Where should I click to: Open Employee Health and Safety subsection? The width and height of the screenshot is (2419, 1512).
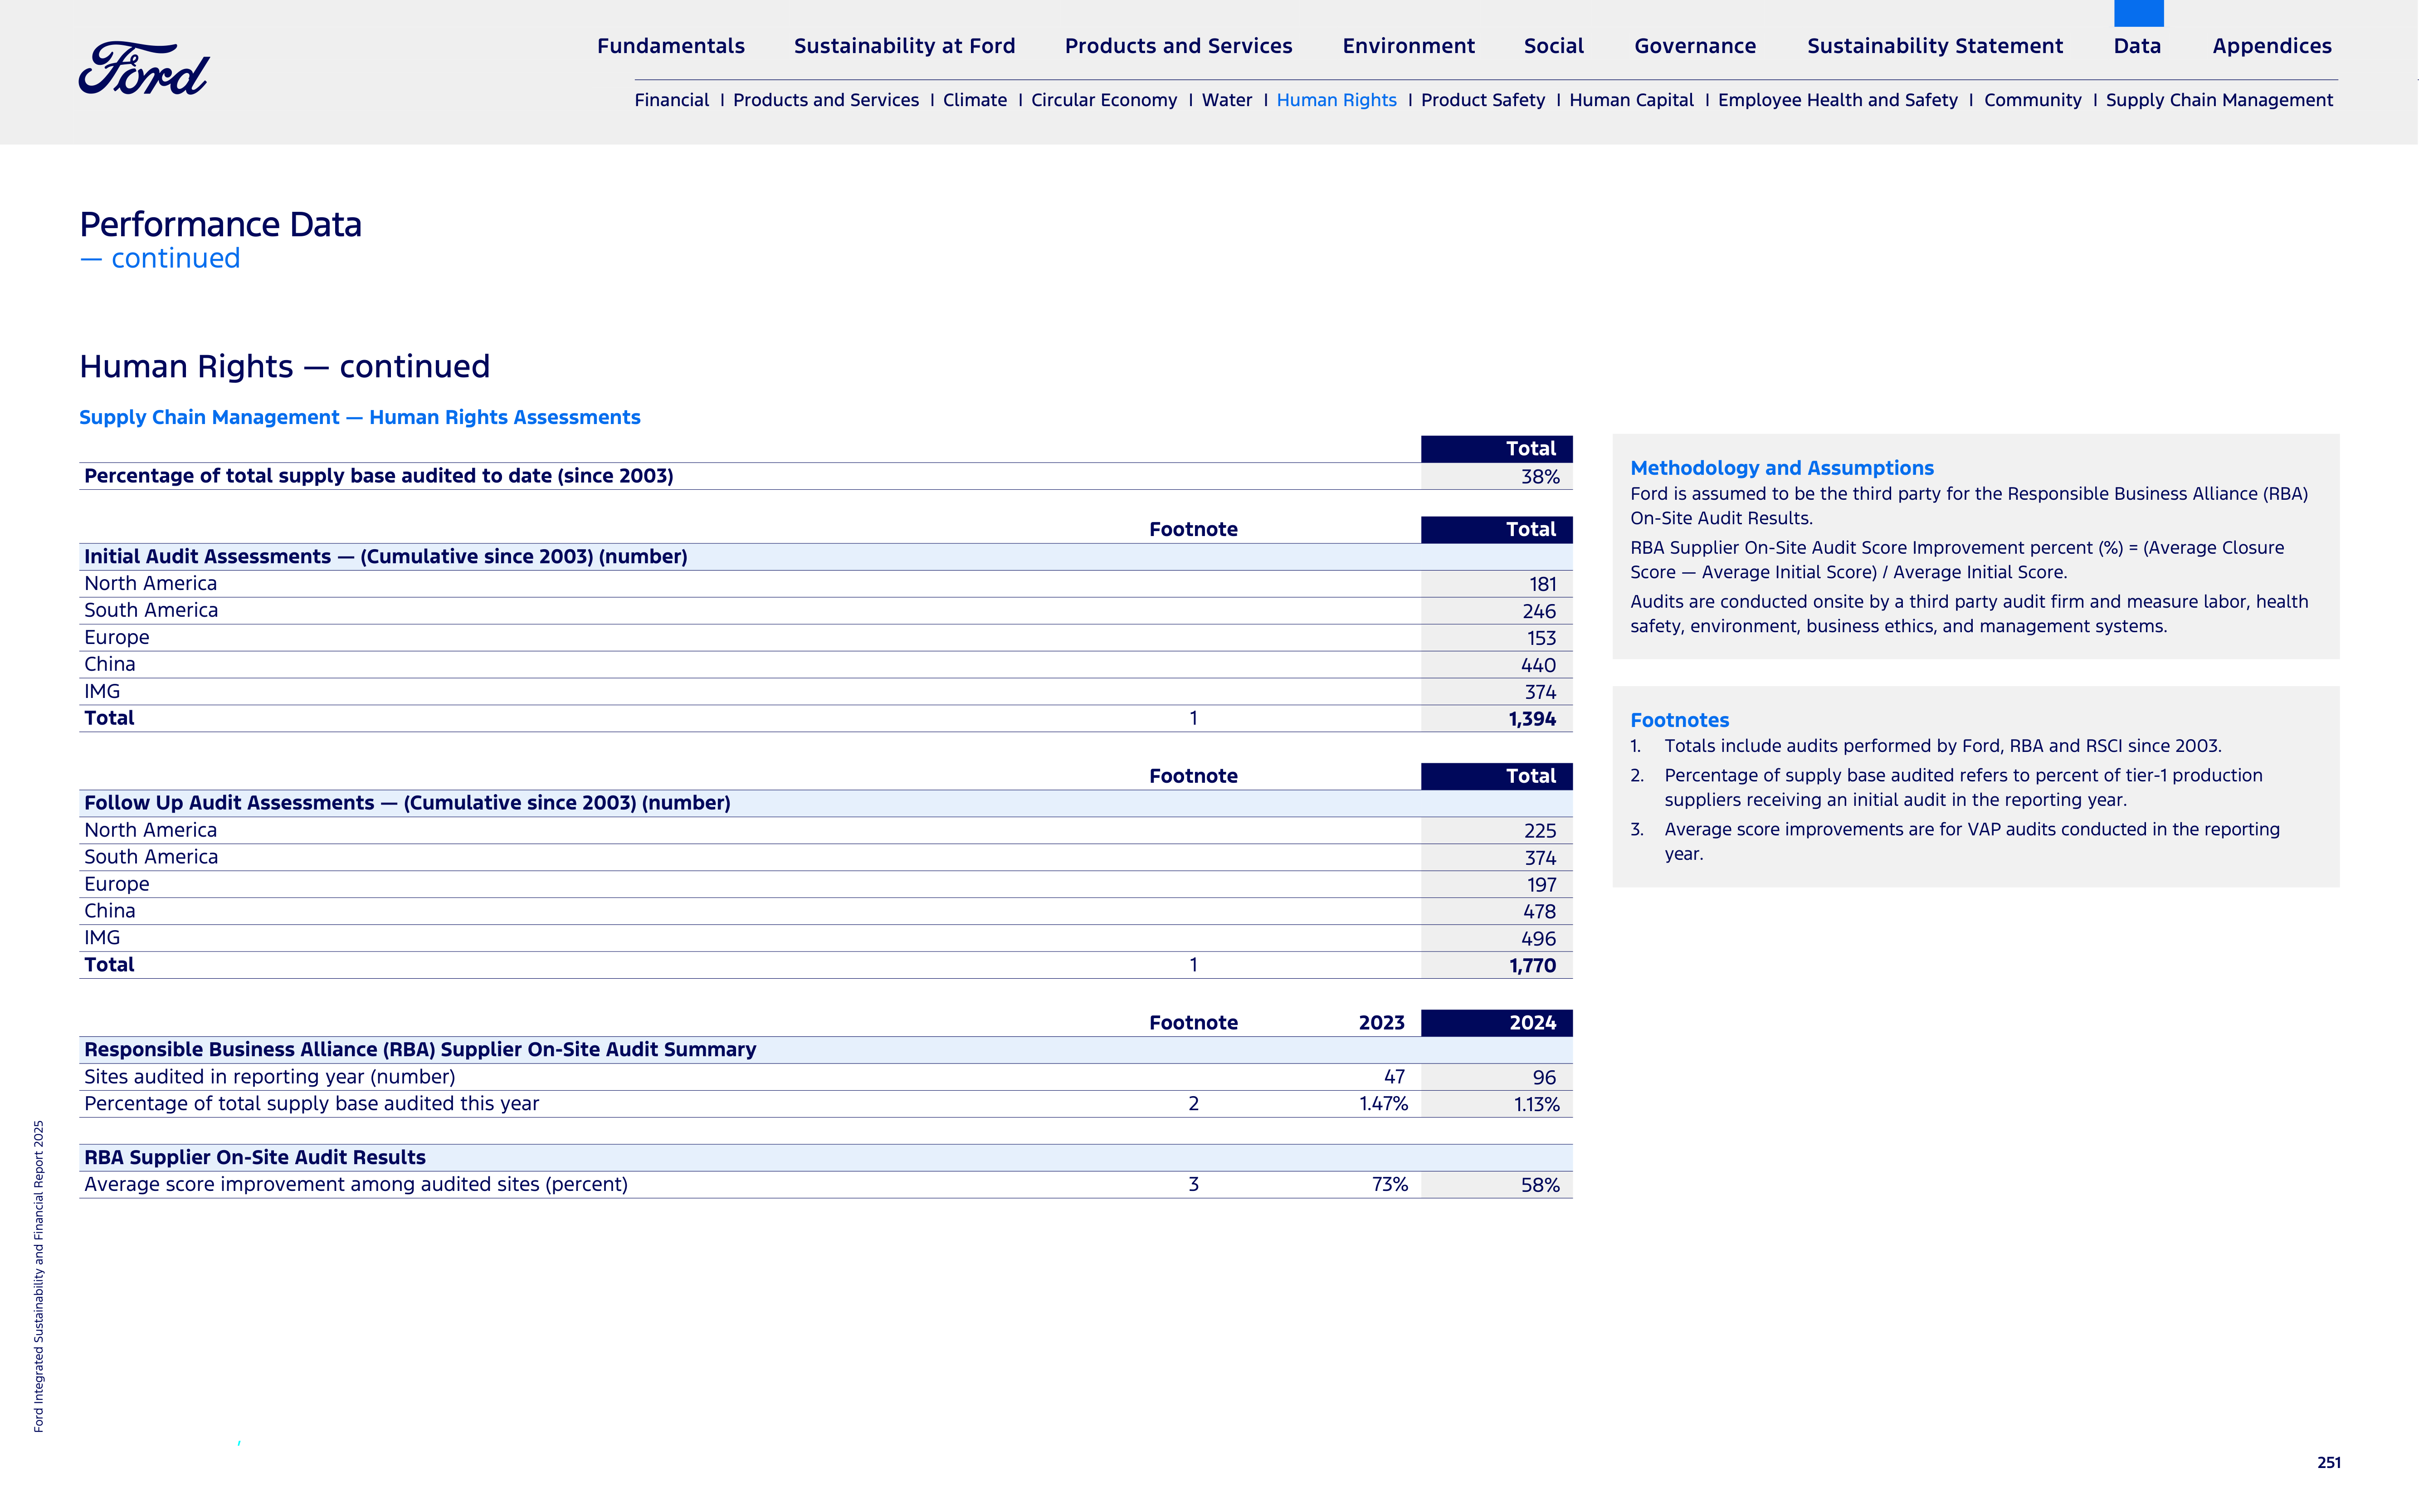(x=1837, y=100)
